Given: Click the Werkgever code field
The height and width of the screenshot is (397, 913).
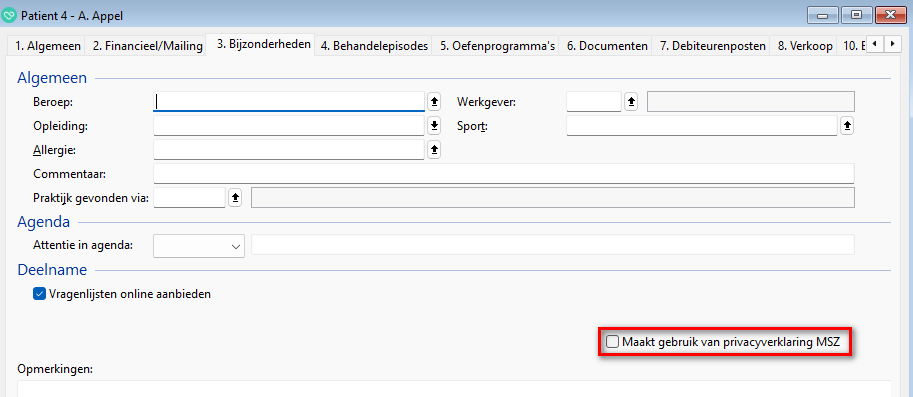Looking at the screenshot, I should (x=594, y=101).
